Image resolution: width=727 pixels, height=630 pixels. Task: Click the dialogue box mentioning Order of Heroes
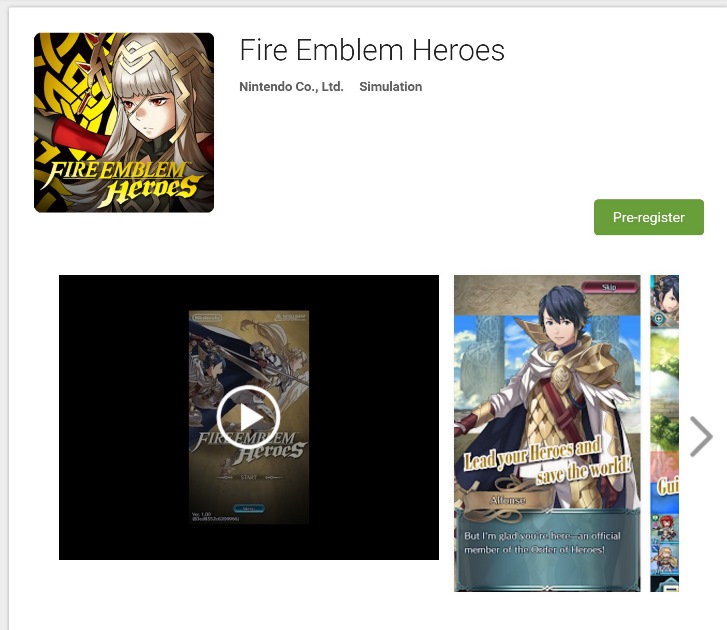(547, 549)
